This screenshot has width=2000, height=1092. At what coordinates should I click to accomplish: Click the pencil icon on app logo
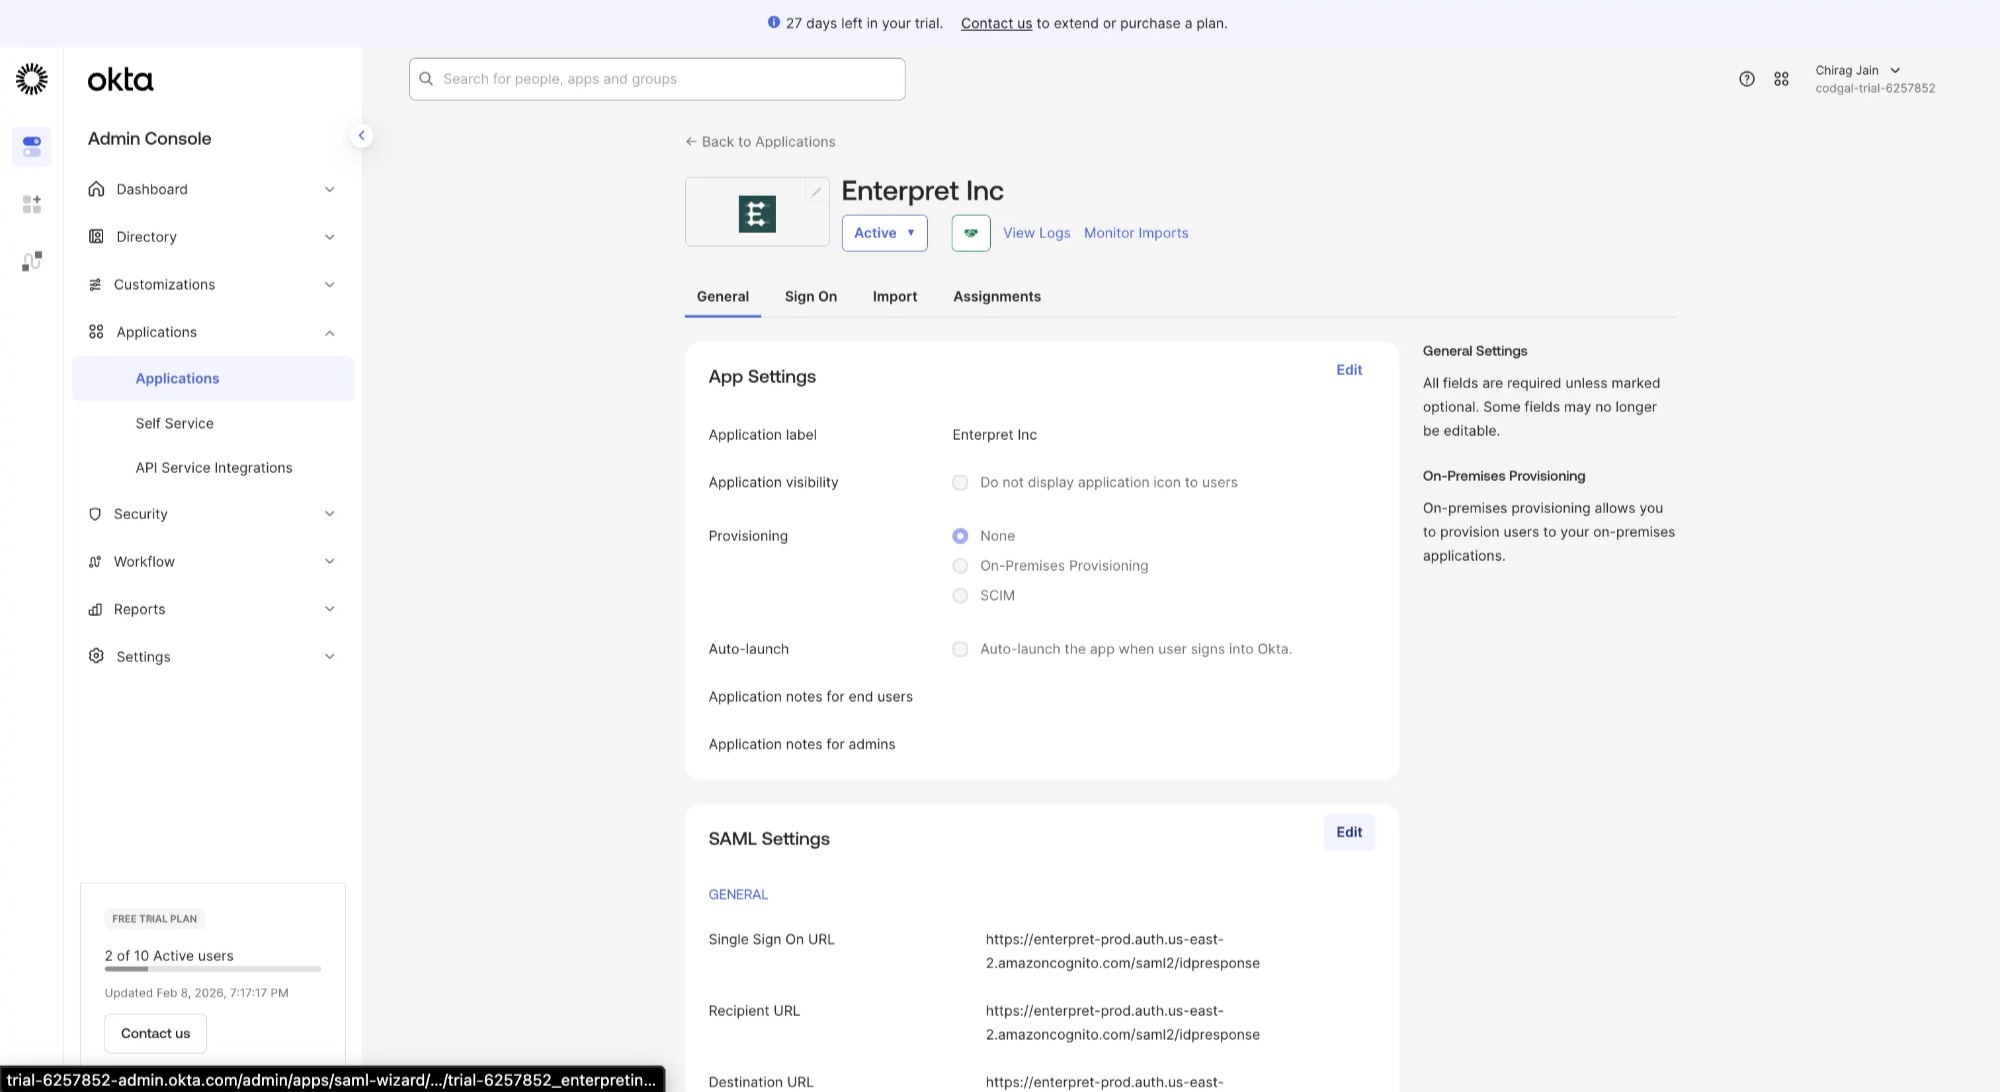(x=816, y=192)
